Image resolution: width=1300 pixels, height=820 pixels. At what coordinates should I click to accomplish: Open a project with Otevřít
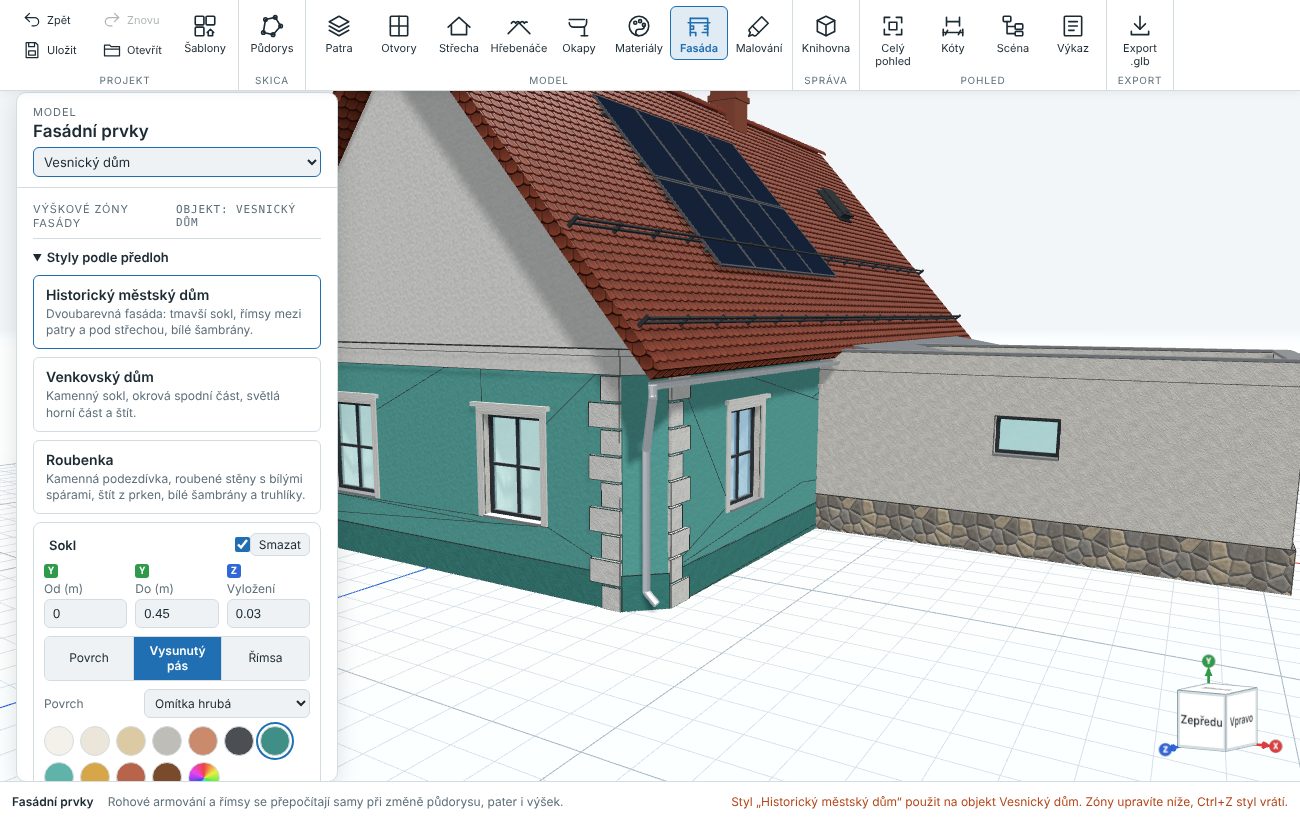(x=132, y=50)
